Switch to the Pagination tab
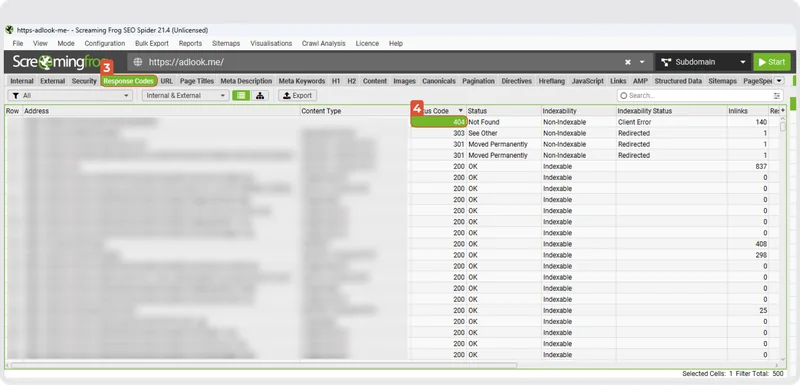 click(x=478, y=81)
